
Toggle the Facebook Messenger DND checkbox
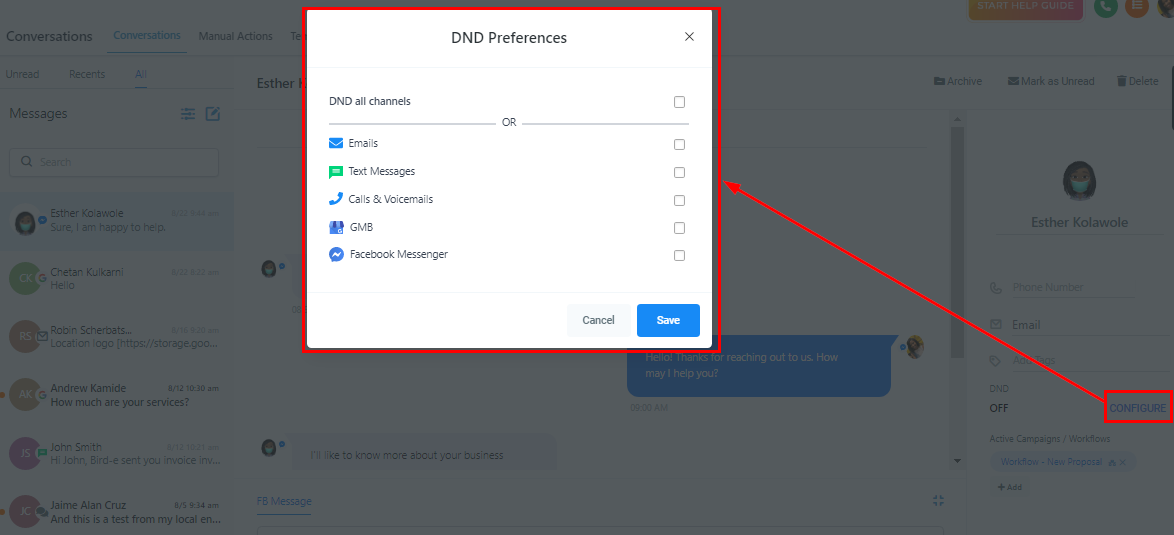pos(679,255)
